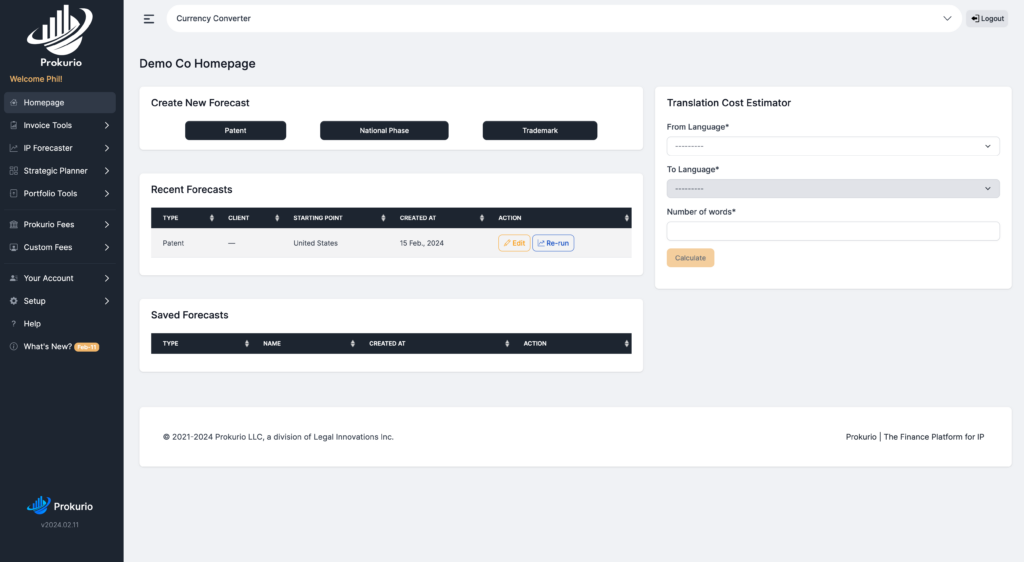Click the IP Forecaster chart icon

coord(14,148)
